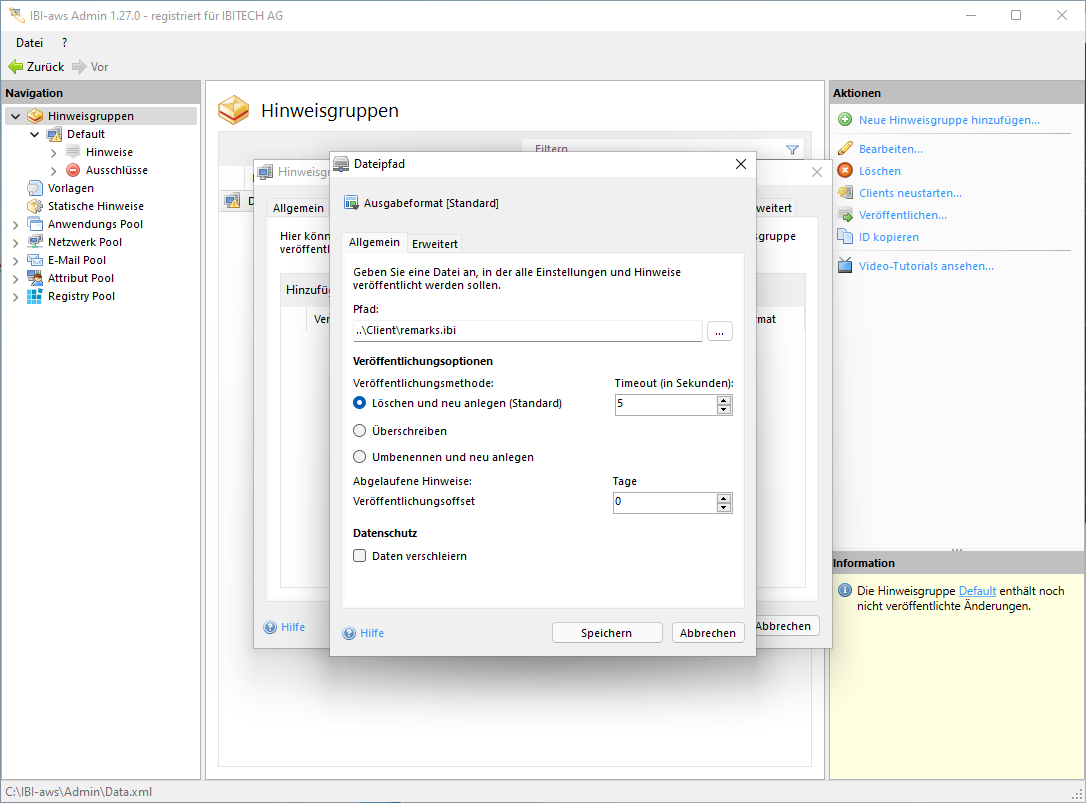This screenshot has height=803, width=1086.
Task: Click the E-Mail Pool envelope icon
Action: [x=35, y=260]
